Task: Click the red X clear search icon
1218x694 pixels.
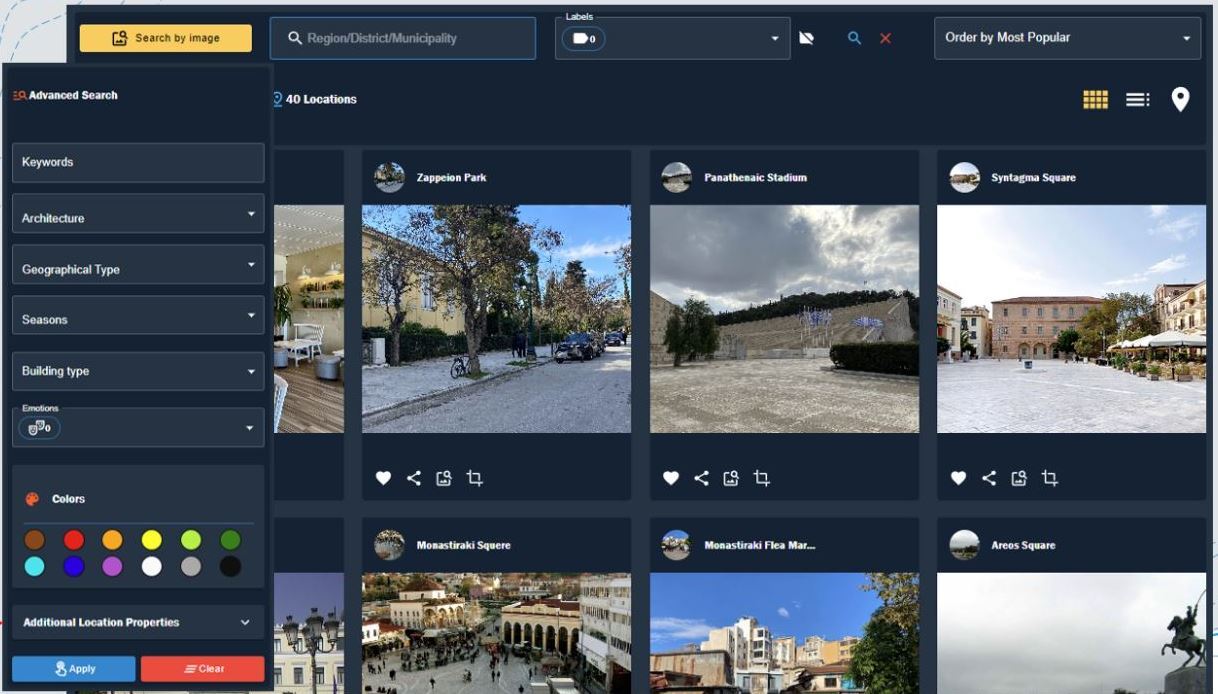Action: tap(885, 38)
